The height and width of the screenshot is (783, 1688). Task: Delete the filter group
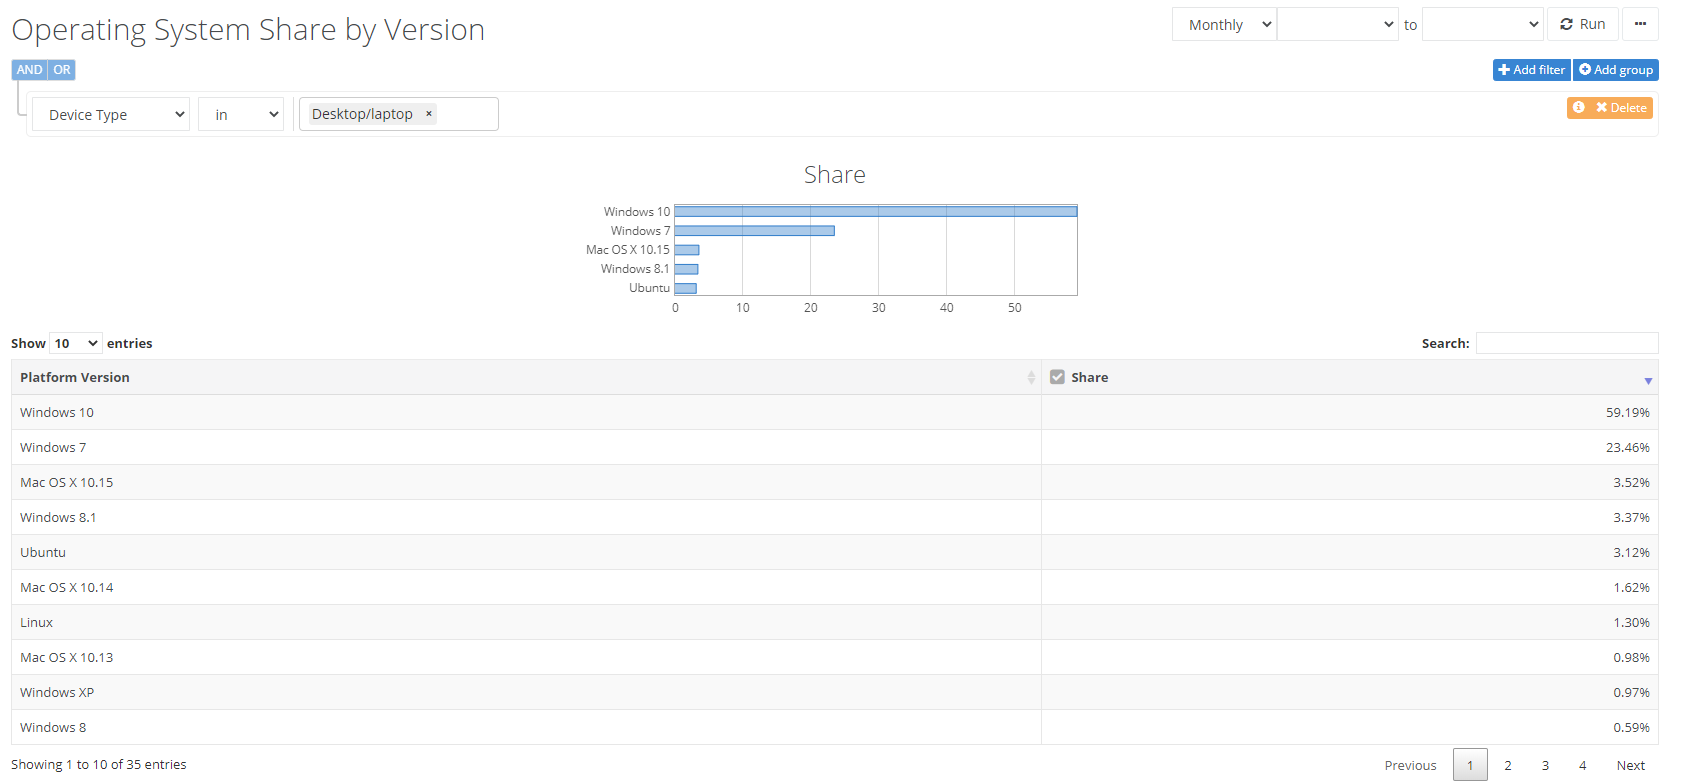(x=1621, y=107)
